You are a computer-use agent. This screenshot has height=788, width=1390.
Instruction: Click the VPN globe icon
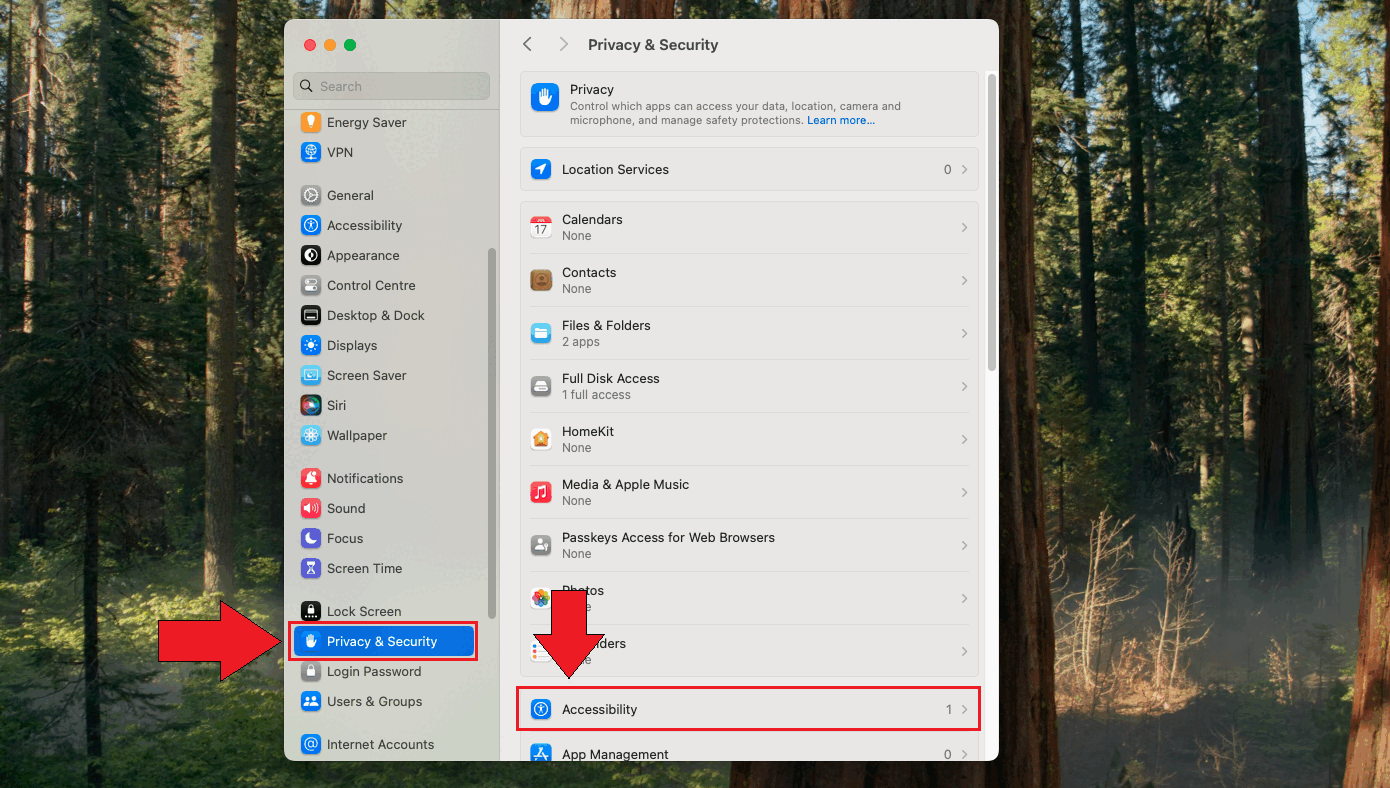(311, 152)
